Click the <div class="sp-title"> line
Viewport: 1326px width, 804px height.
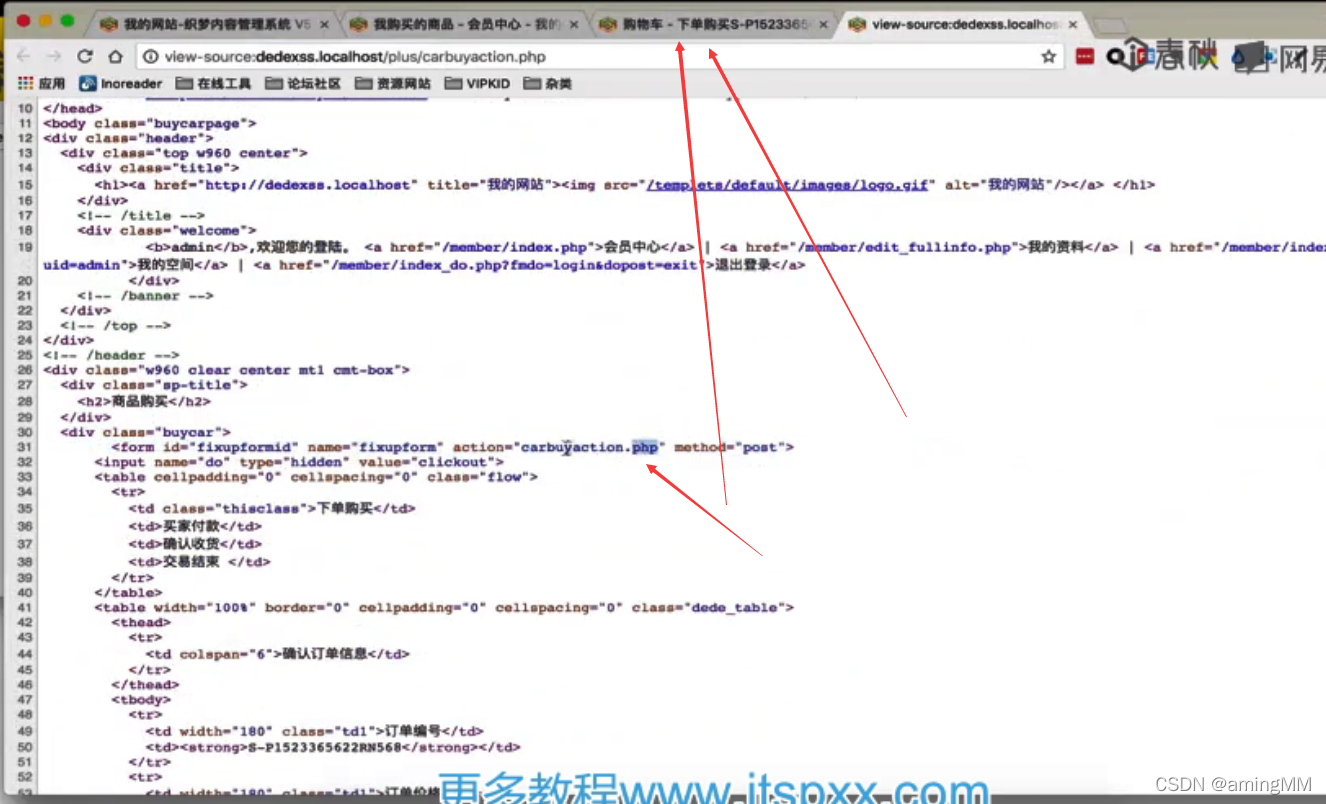tap(154, 385)
